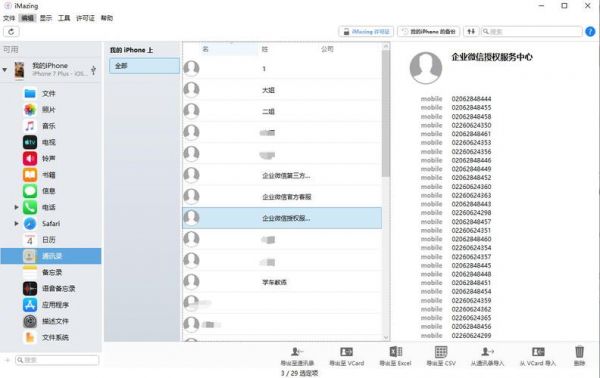Click 导出至 CSV export icon
The width and height of the screenshot is (600, 378).
(441, 356)
